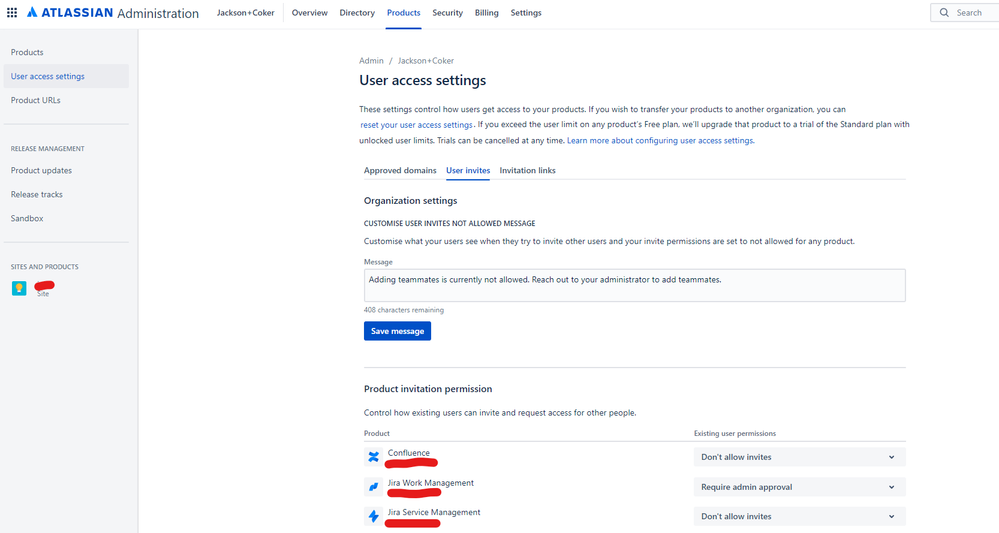The height and width of the screenshot is (533, 999).
Task: Open the Directory menu item
Action: [x=357, y=13]
